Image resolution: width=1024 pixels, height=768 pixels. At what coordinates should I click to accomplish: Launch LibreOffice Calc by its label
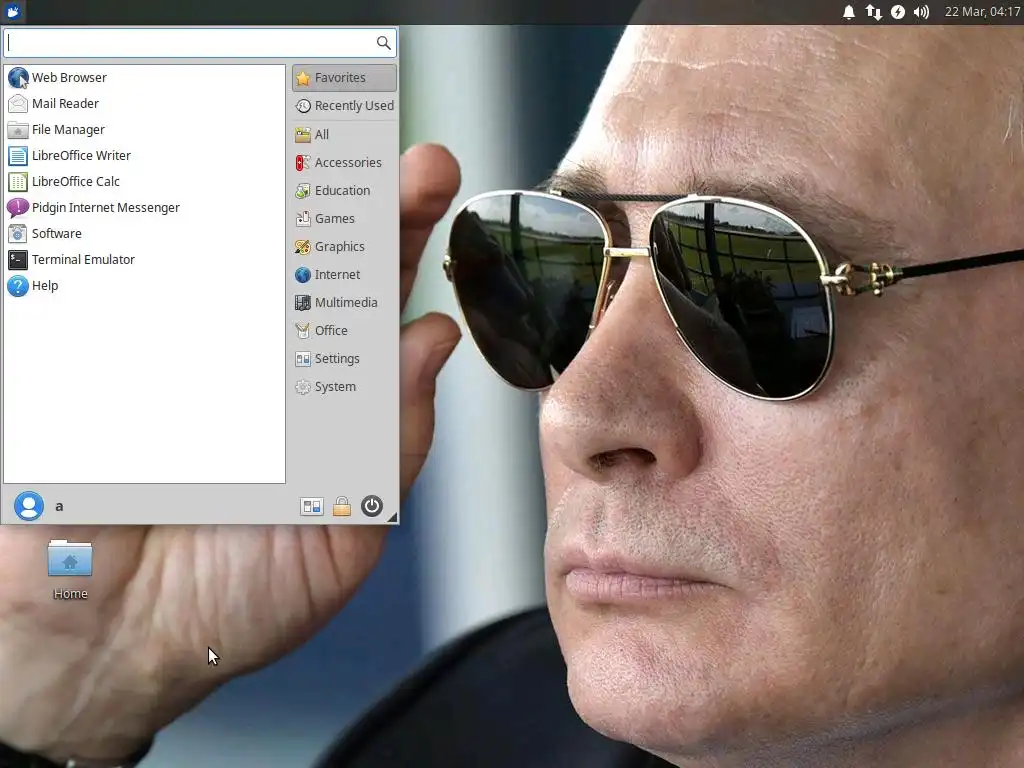tap(76, 182)
